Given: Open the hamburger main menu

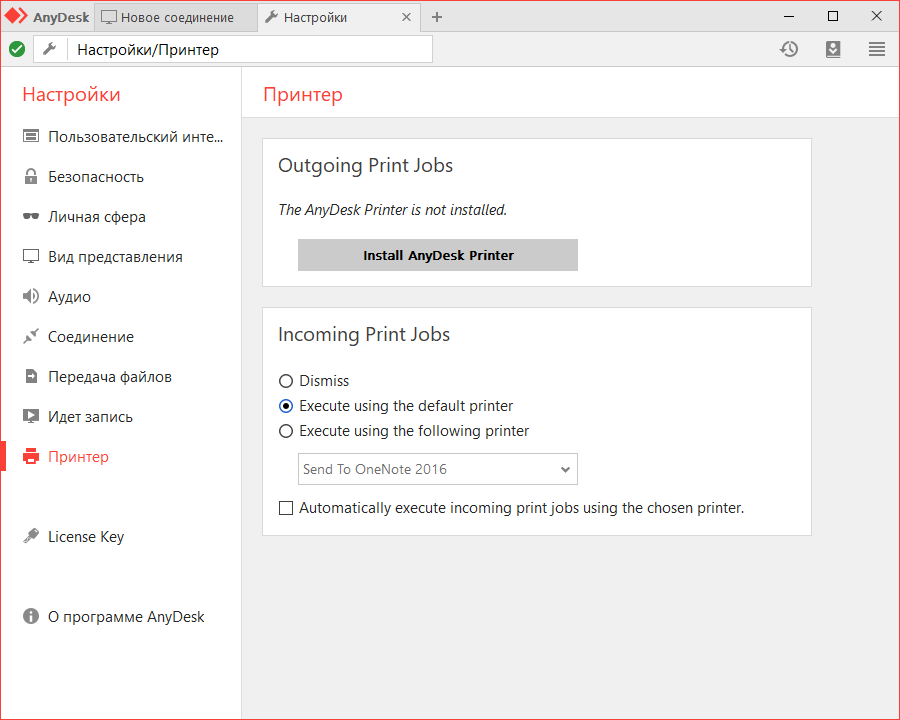Looking at the screenshot, I should click(x=877, y=49).
